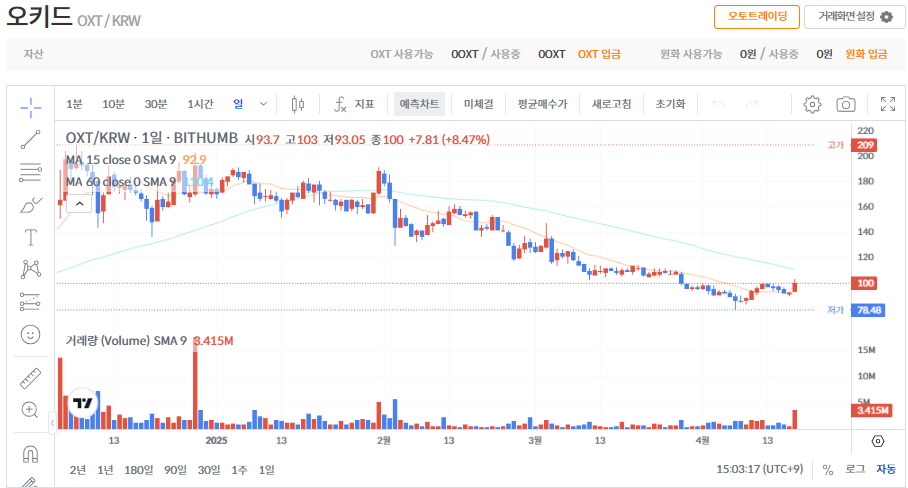Collapse the indicator legend with chevron
The height and width of the screenshot is (488, 908).
point(80,204)
